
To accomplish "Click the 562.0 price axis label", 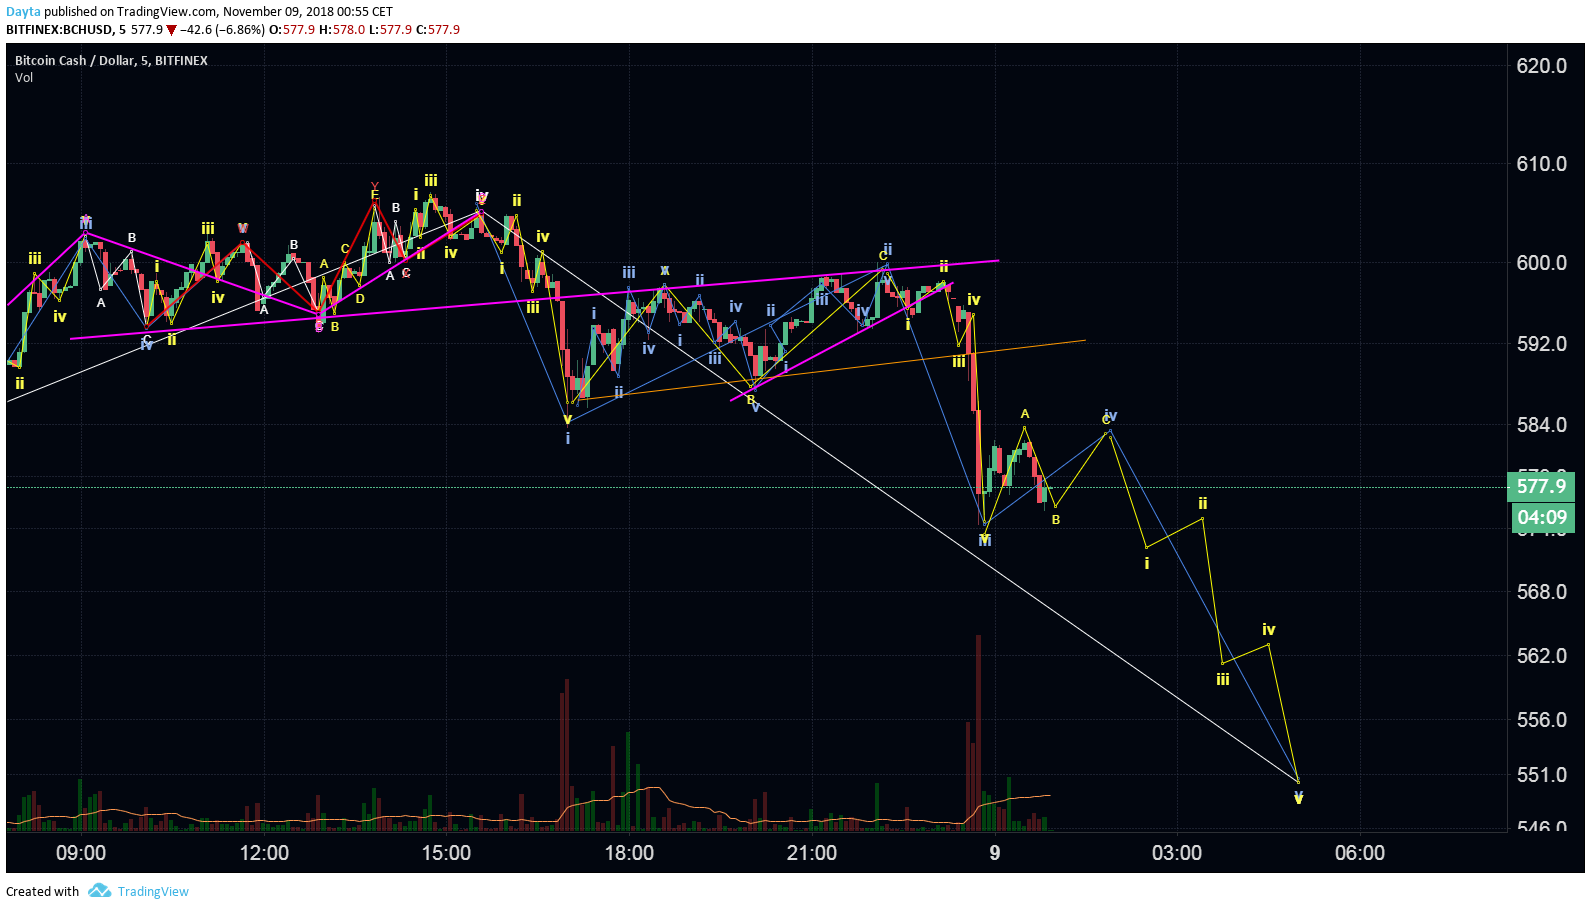I will (1541, 656).
